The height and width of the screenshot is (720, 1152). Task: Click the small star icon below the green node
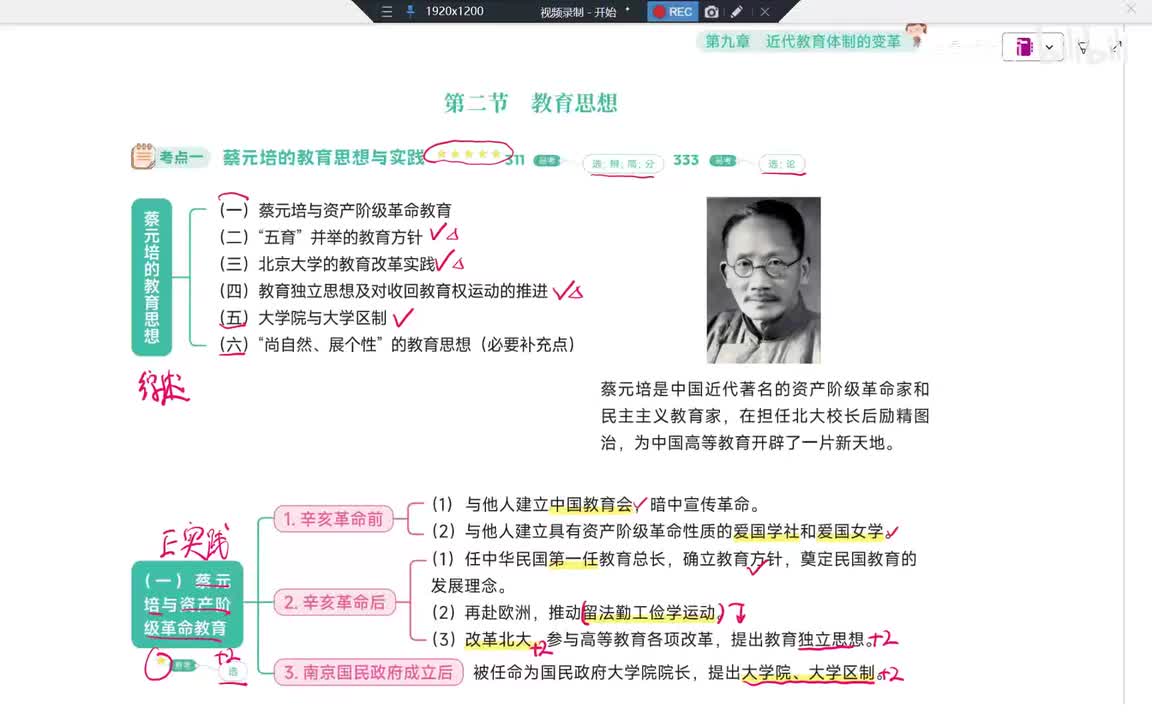point(160,661)
